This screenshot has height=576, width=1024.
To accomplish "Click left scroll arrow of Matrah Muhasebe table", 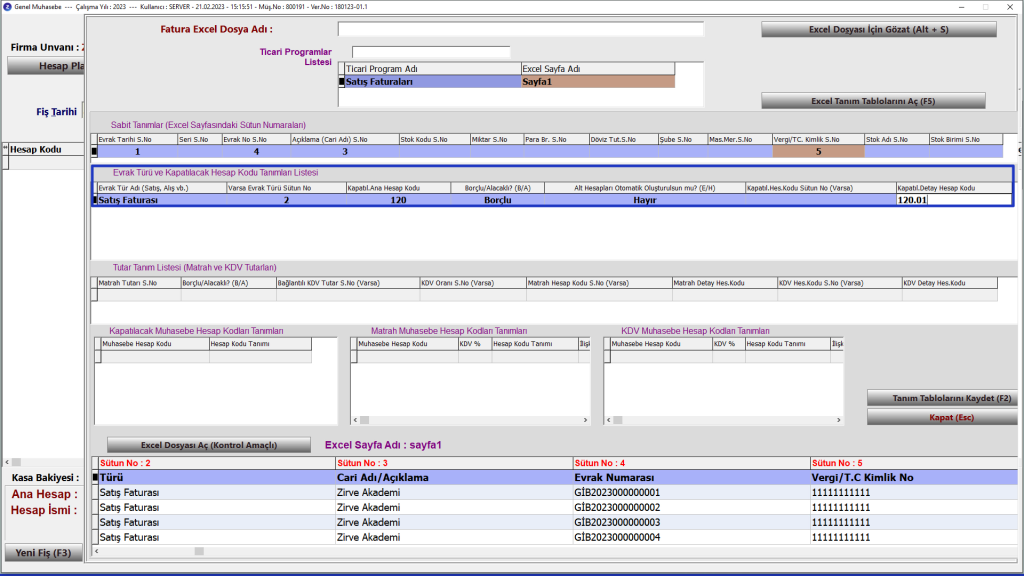I will (355, 420).
